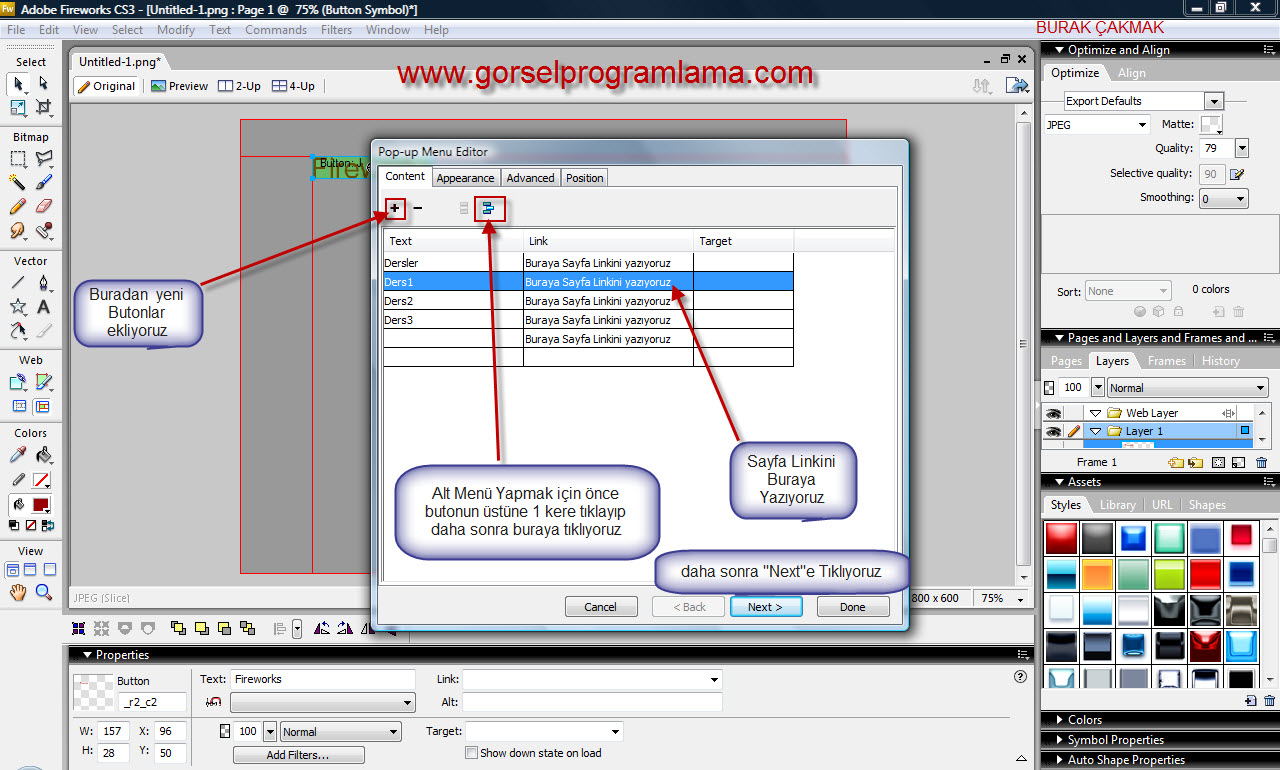Hide the Web Layer using eye icon
The image size is (1280, 770).
point(1052,413)
